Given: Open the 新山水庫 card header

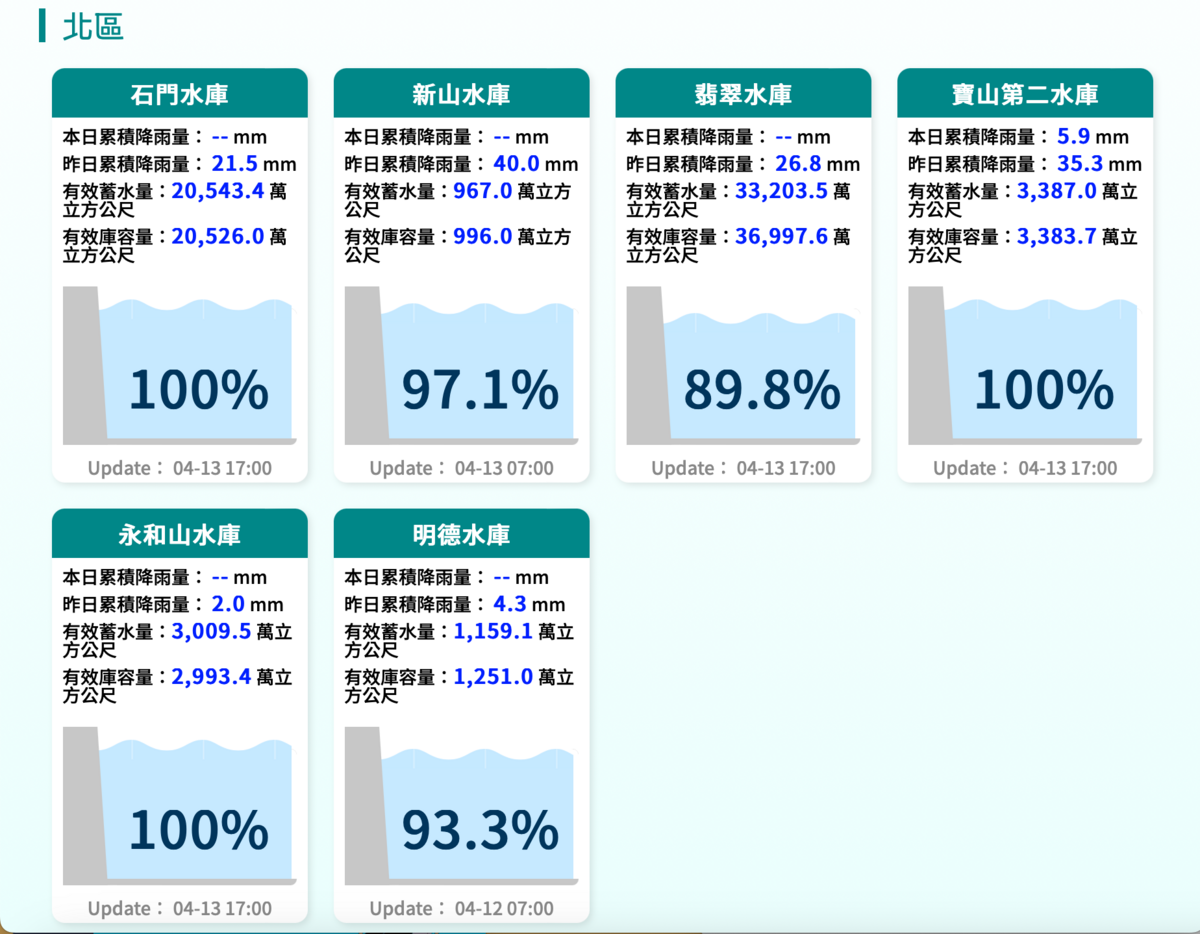Looking at the screenshot, I should pyautogui.click(x=461, y=94).
